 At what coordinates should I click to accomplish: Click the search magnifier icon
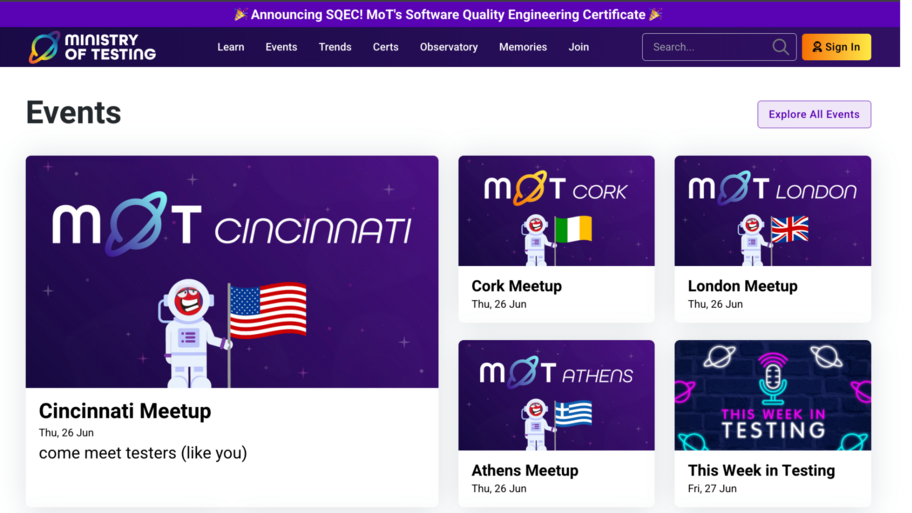click(x=780, y=47)
